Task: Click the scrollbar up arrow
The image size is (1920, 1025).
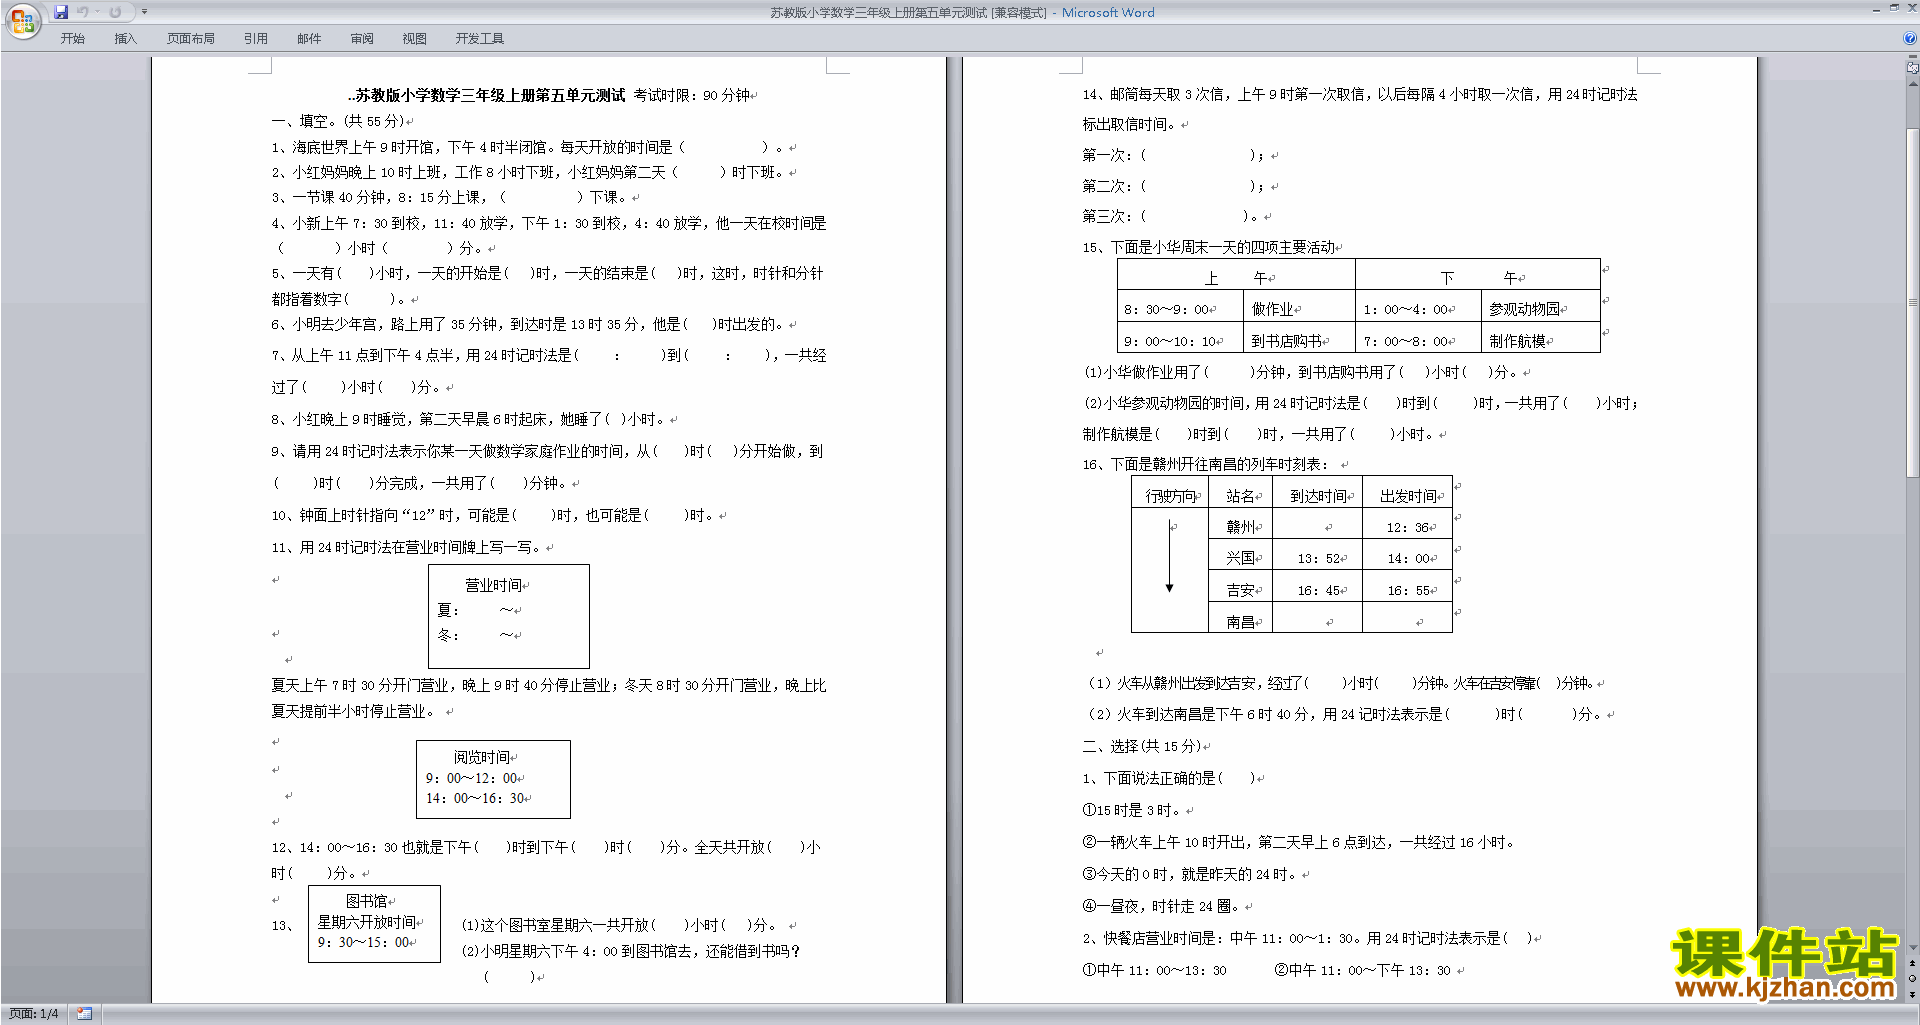Action: coord(1912,84)
